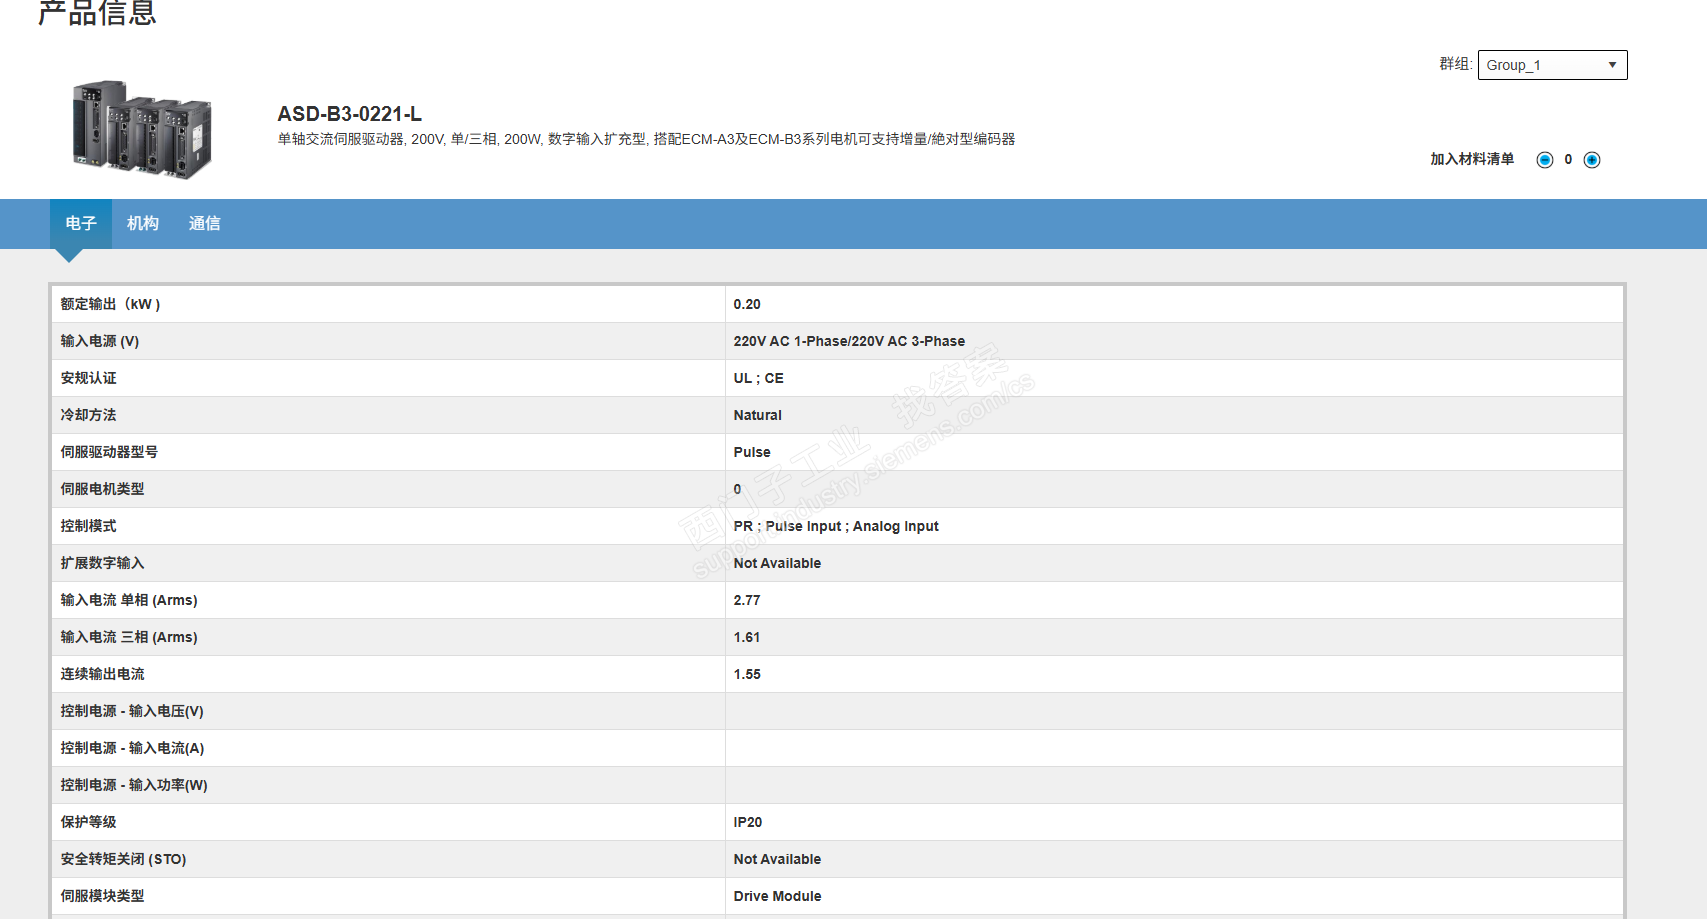Click the 连续输出电流 row label
The height and width of the screenshot is (919, 1707).
pyautogui.click(x=102, y=674)
